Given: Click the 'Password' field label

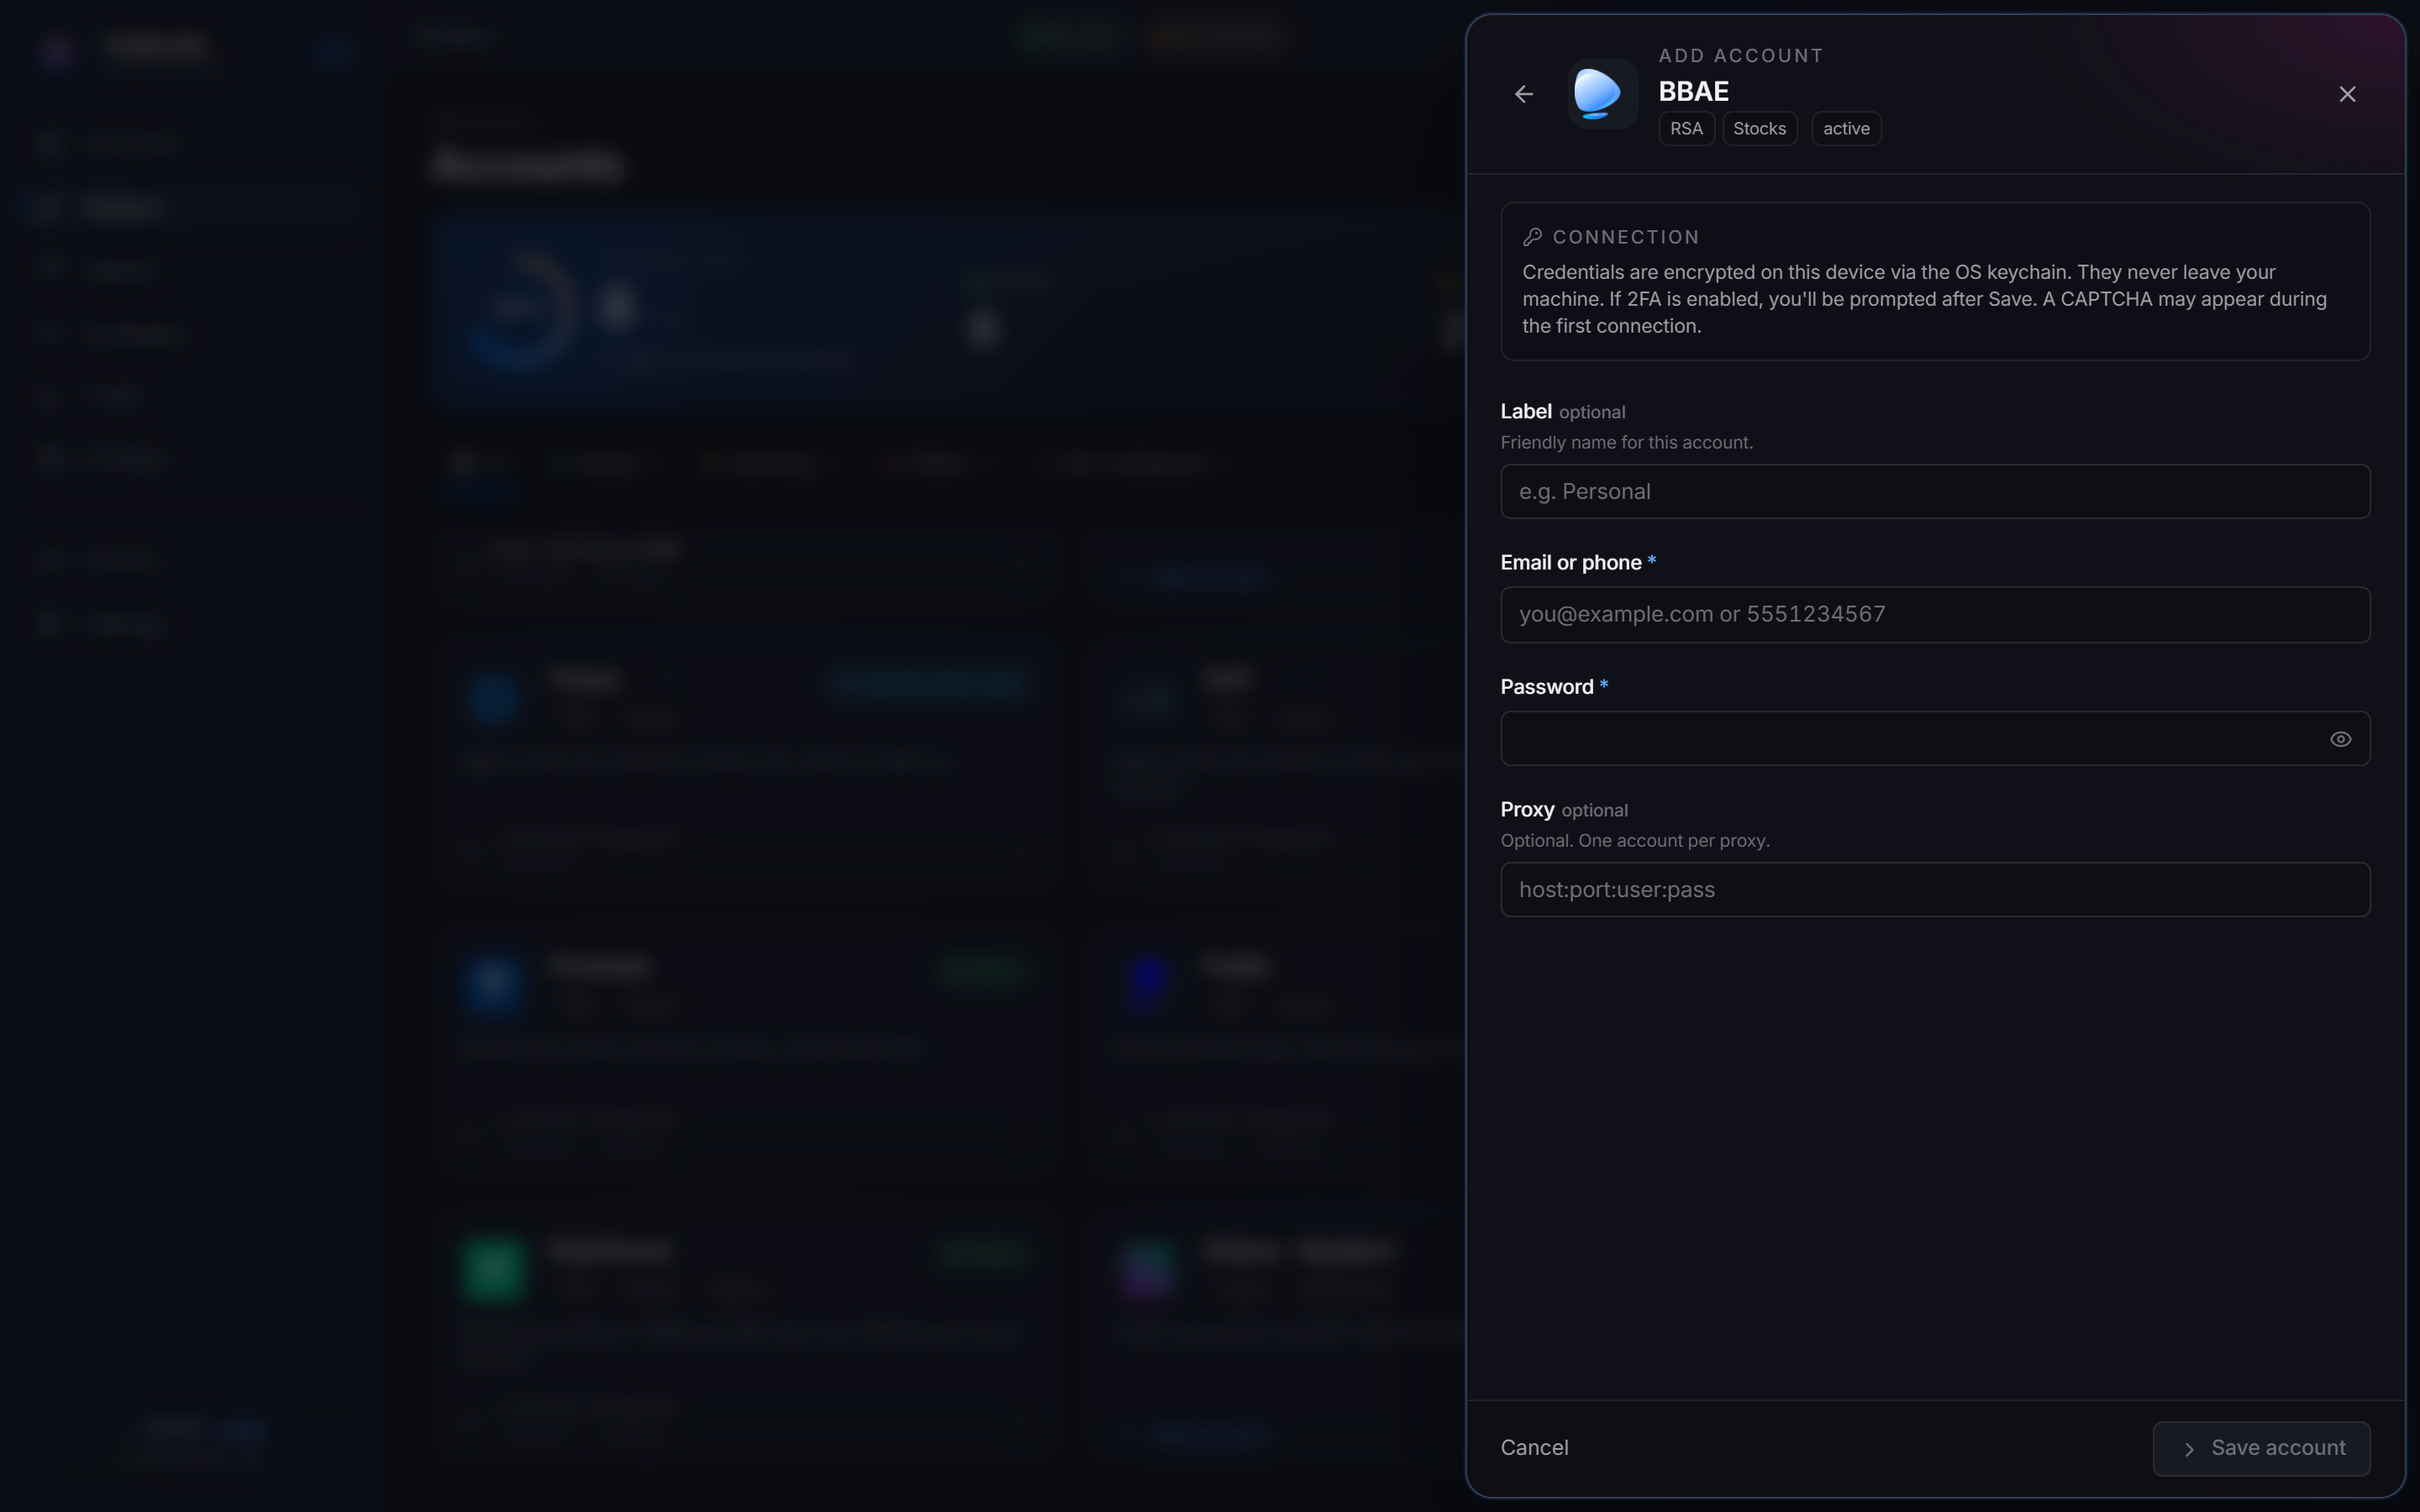Looking at the screenshot, I should pyautogui.click(x=1546, y=687).
